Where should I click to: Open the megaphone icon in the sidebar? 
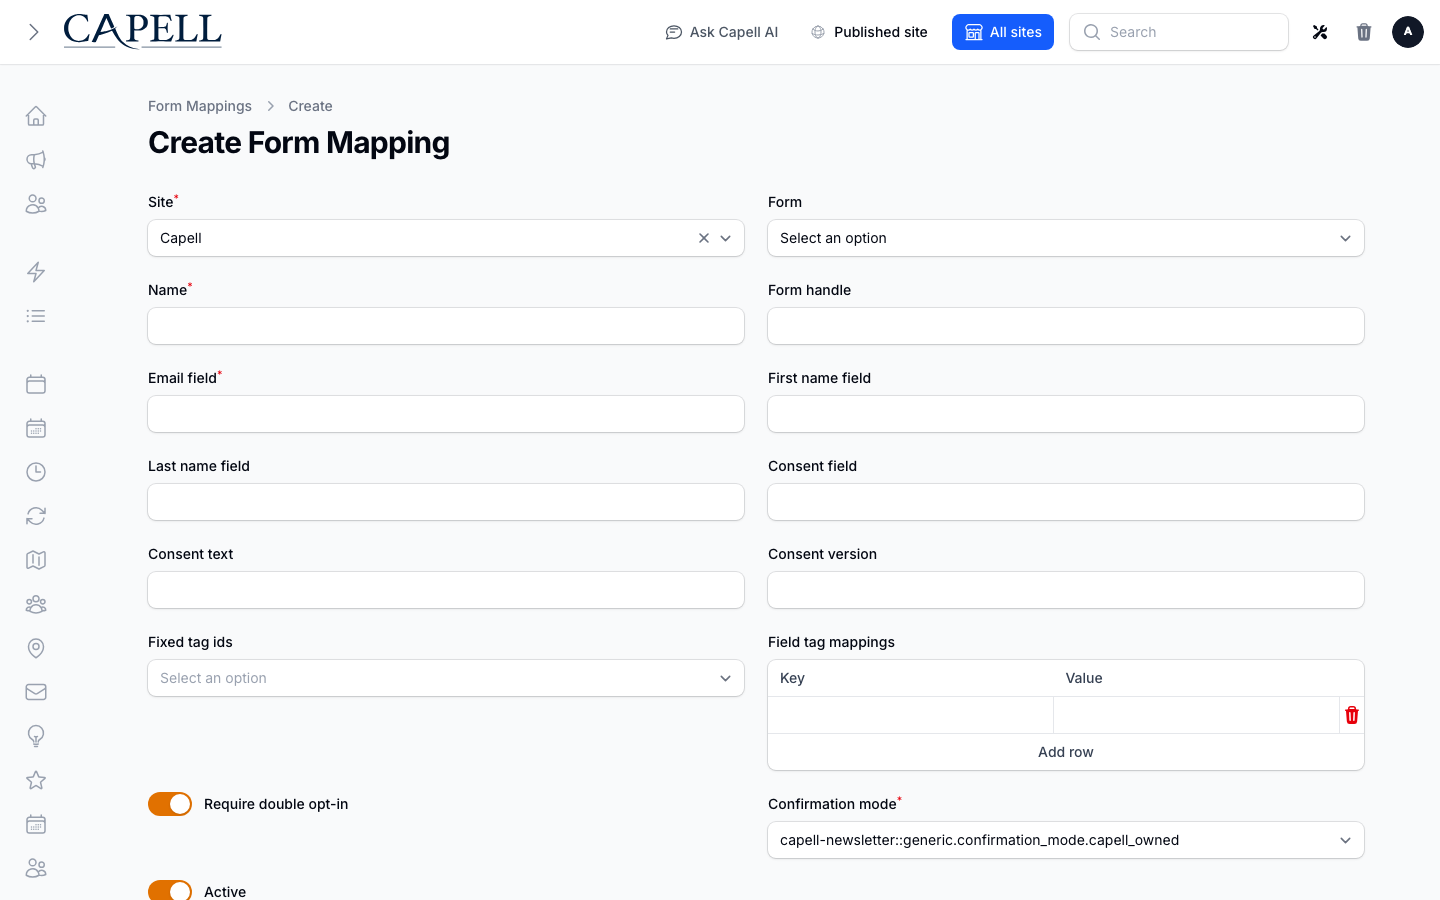pyautogui.click(x=36, y=160)
